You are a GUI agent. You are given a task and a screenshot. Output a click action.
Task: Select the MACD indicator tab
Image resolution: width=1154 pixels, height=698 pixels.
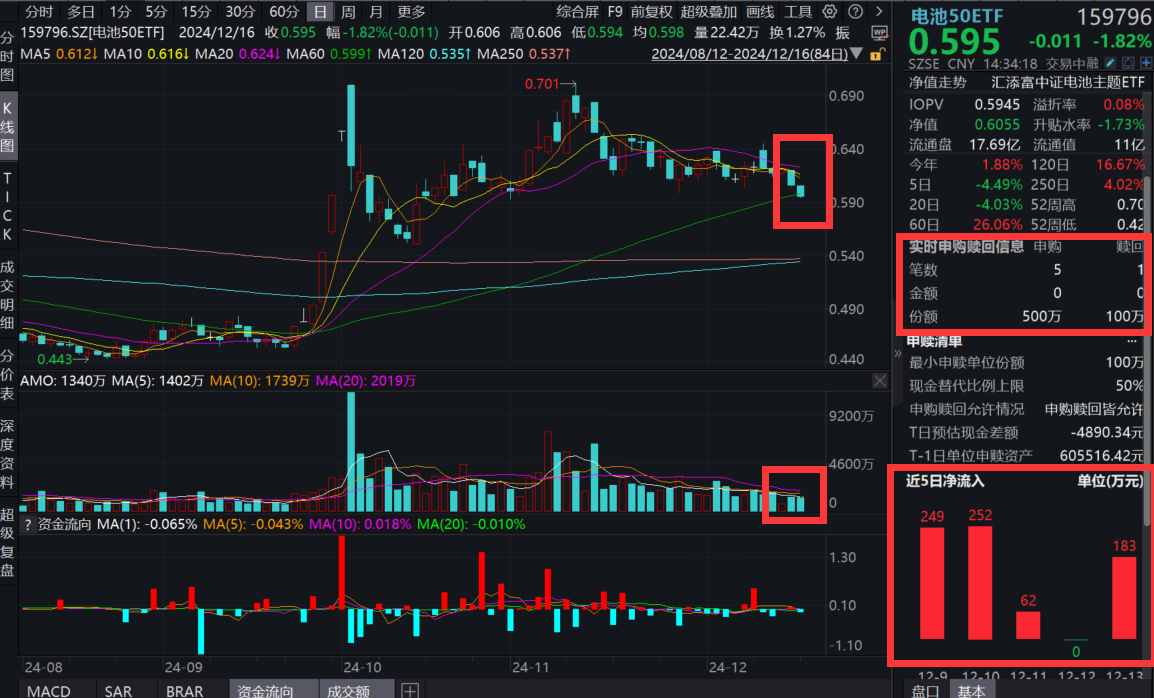(48, 690)
